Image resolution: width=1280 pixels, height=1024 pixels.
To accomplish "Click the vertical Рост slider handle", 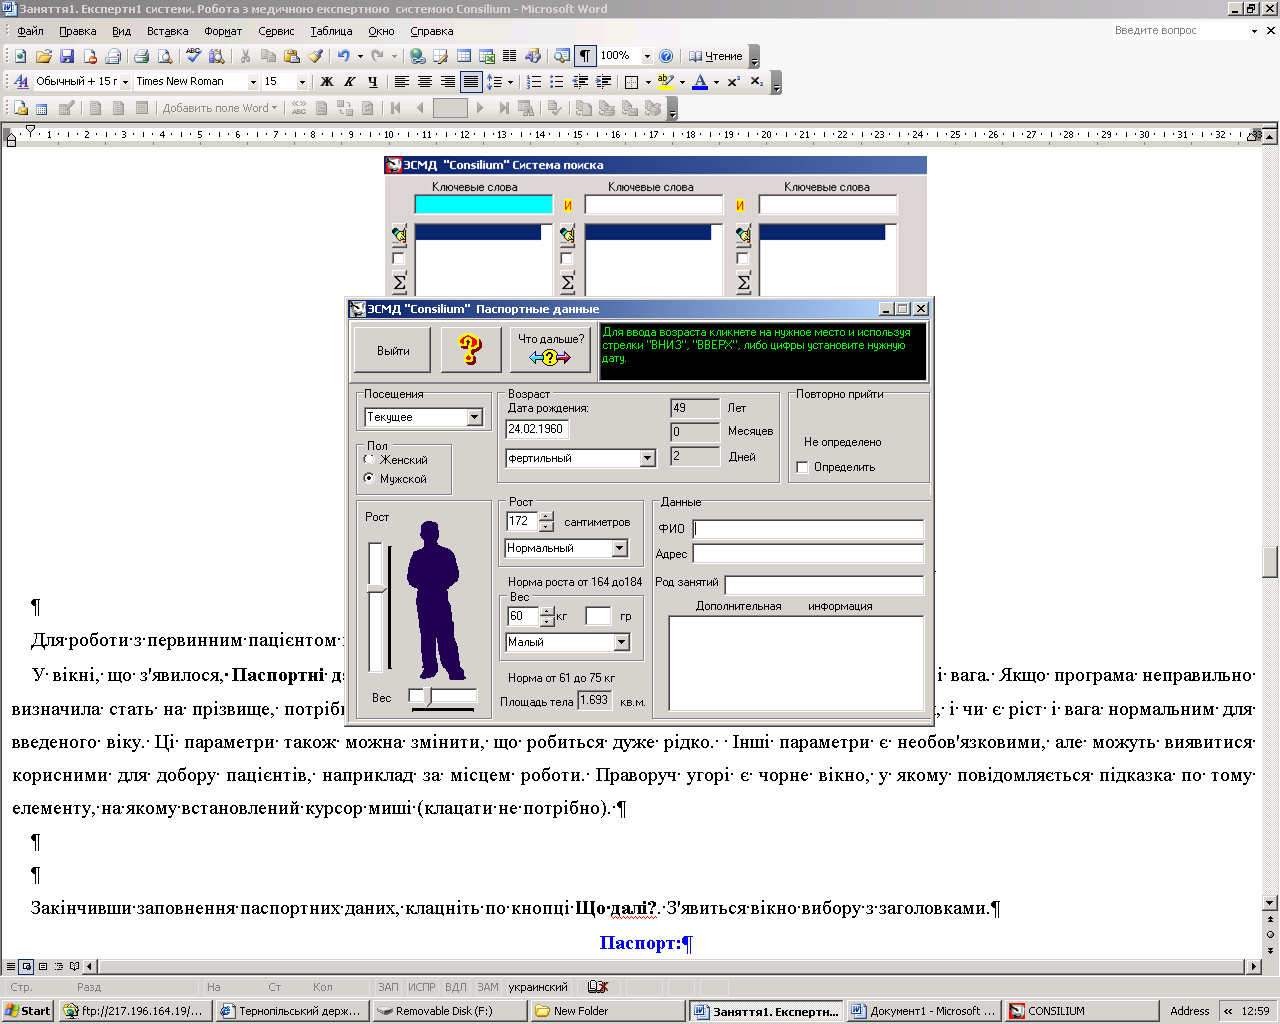I will click(376, 589).
